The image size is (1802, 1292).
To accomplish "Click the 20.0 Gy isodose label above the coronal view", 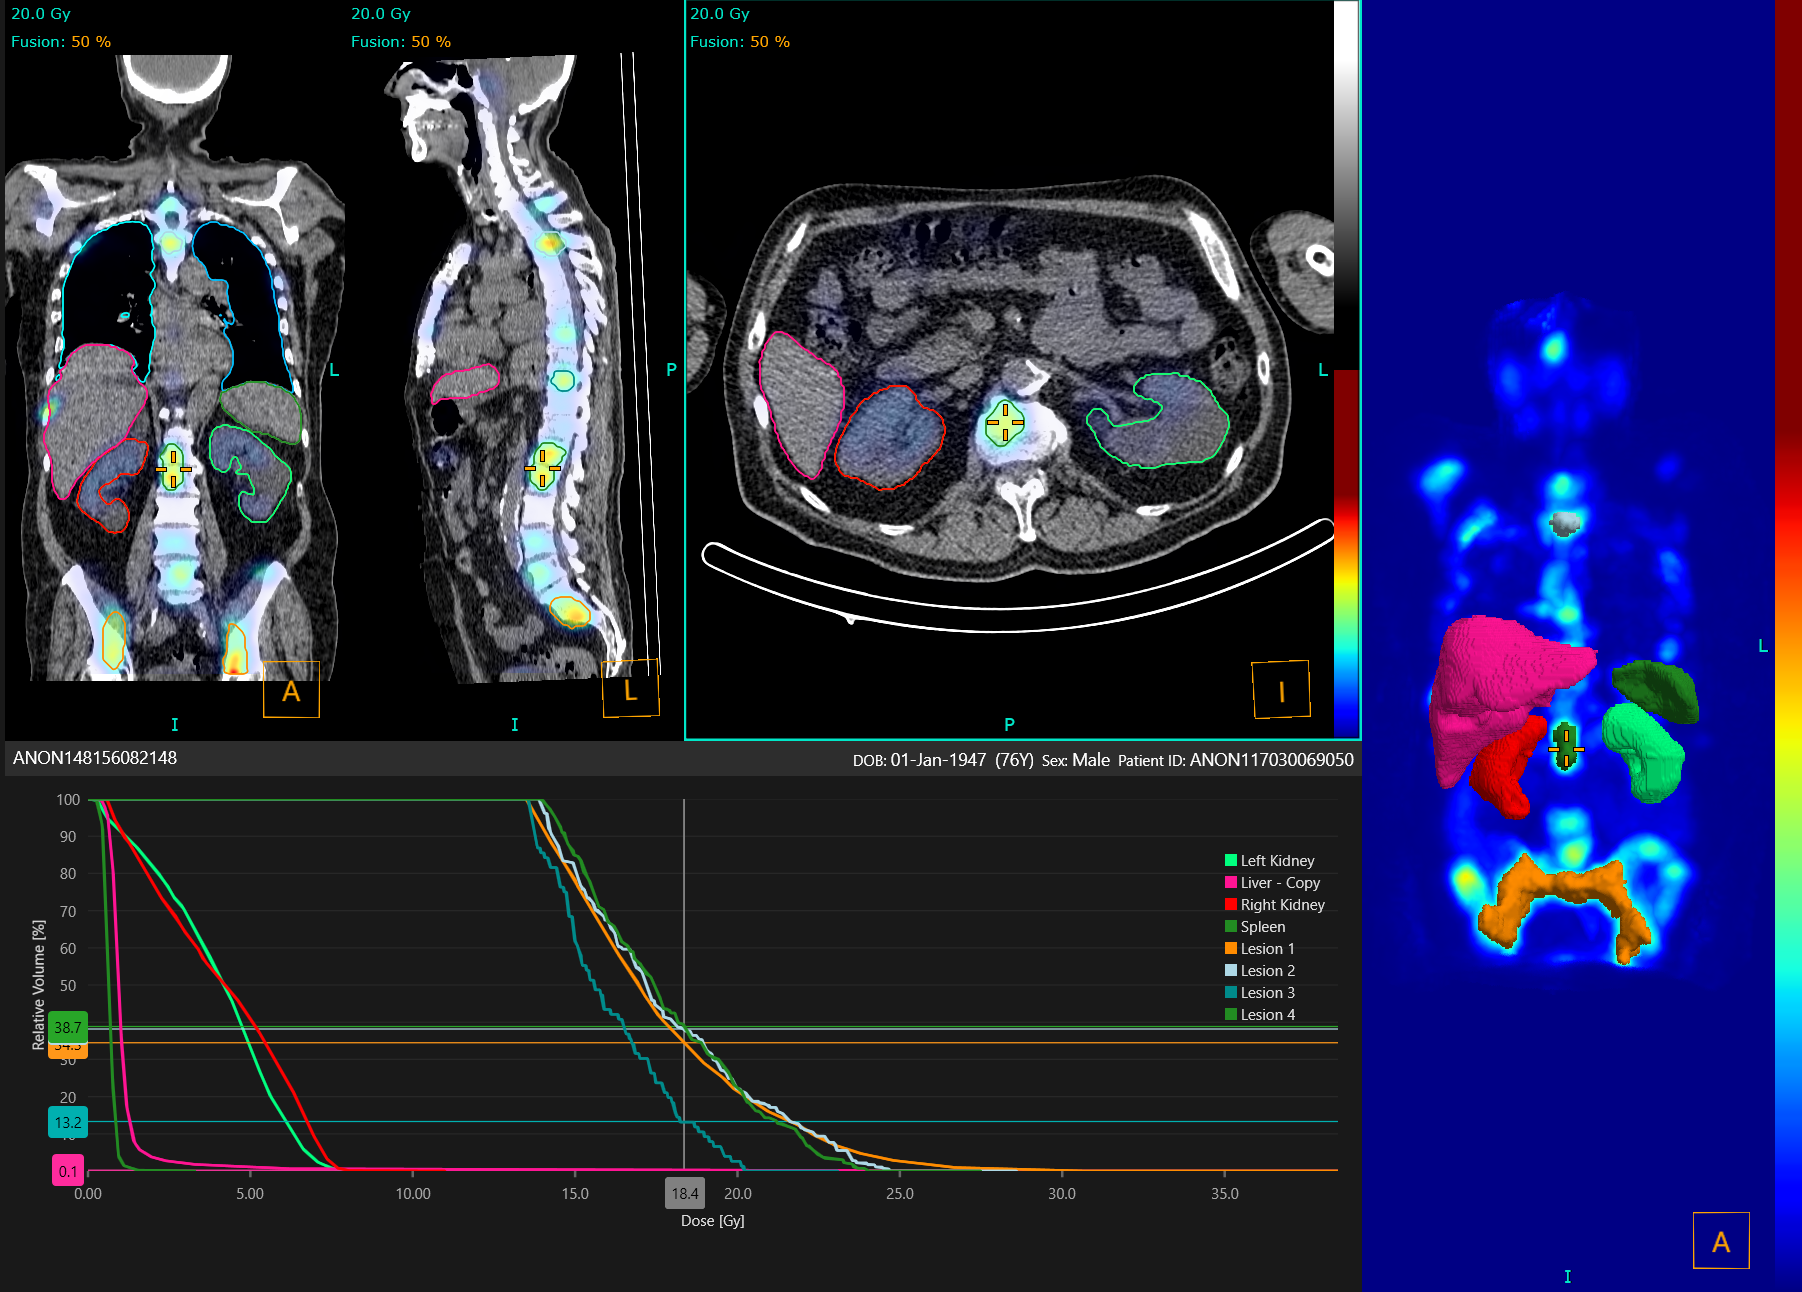I will 40,14.
